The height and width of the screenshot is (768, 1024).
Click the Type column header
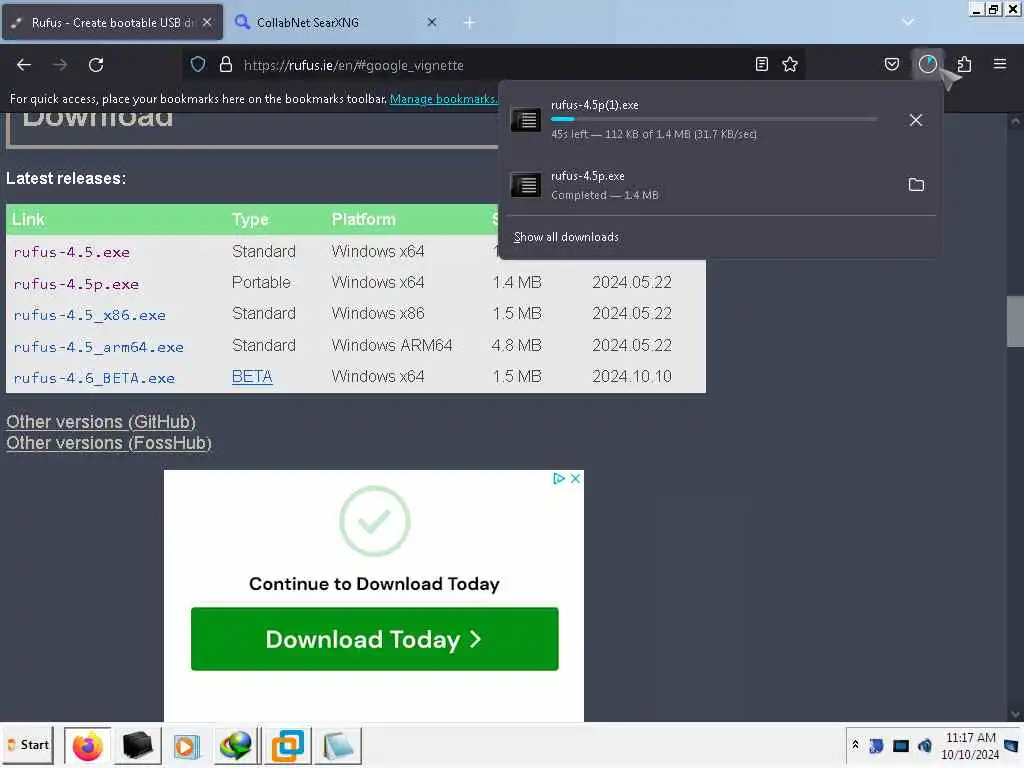click(250, 220)
